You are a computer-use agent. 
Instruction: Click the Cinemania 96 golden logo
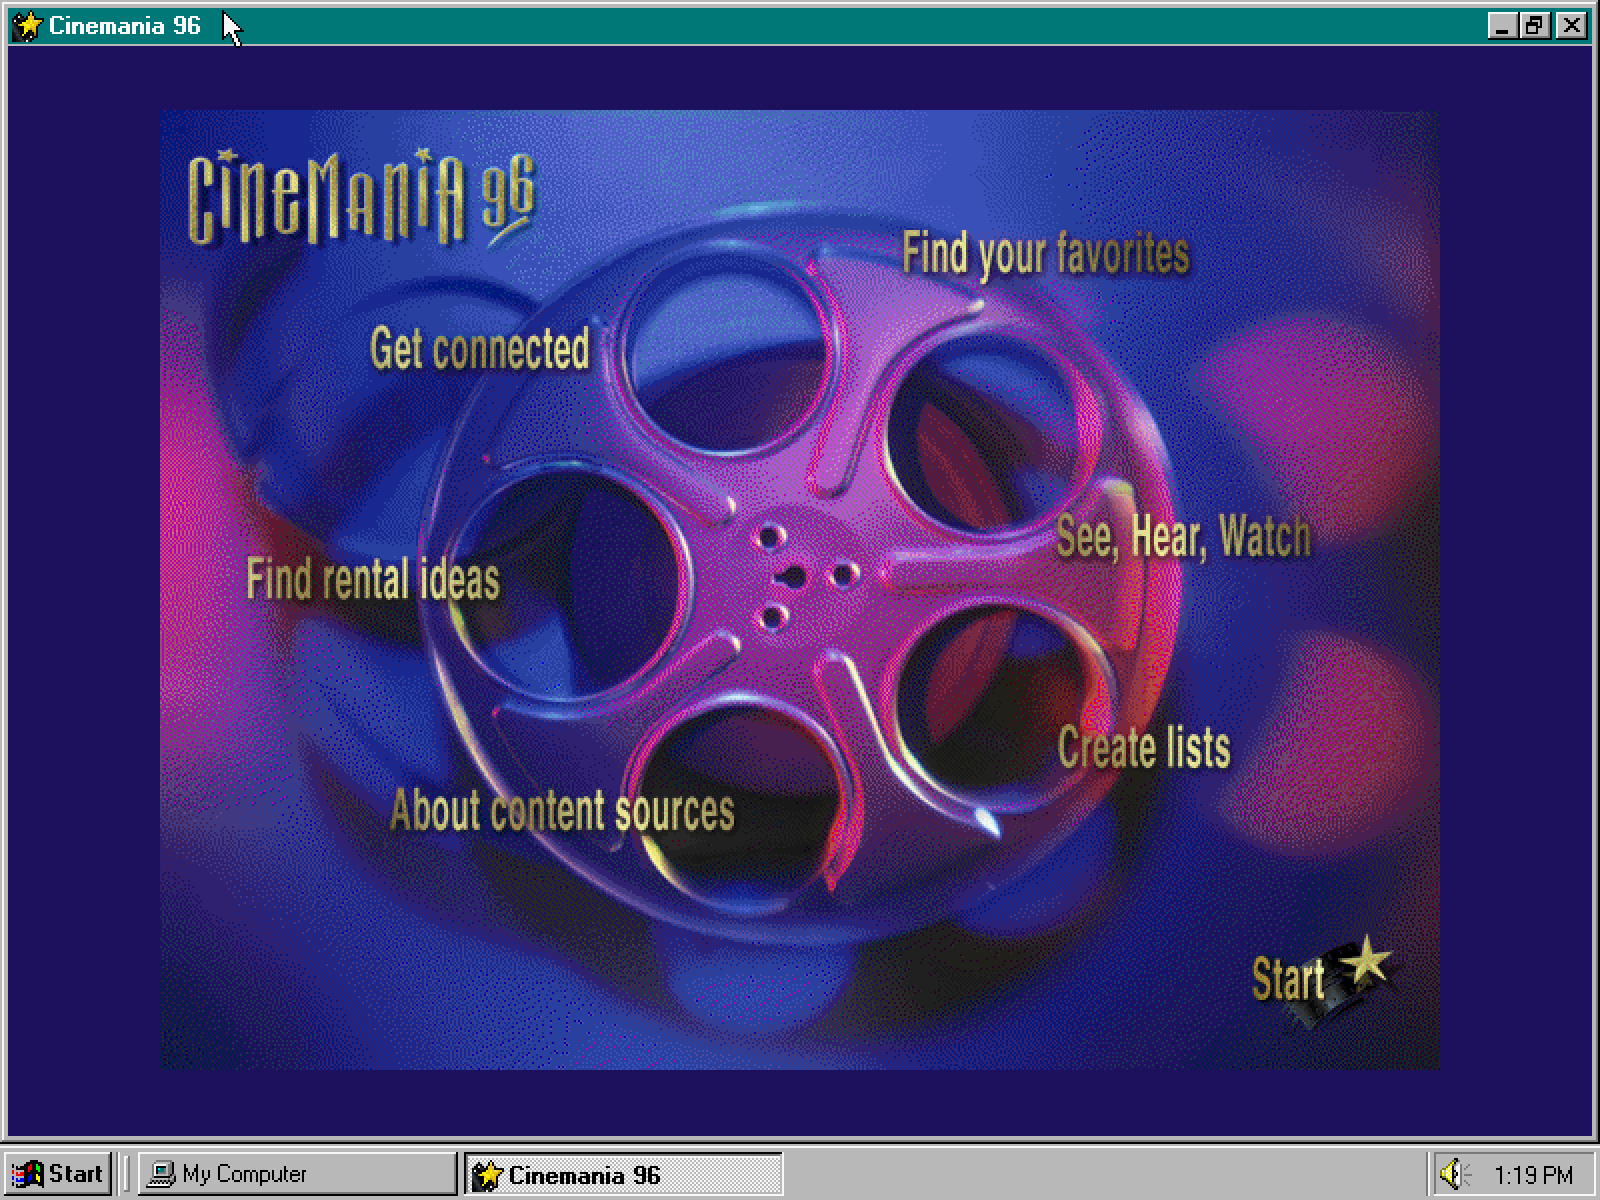pyautogui.click(x=361, y=198)
